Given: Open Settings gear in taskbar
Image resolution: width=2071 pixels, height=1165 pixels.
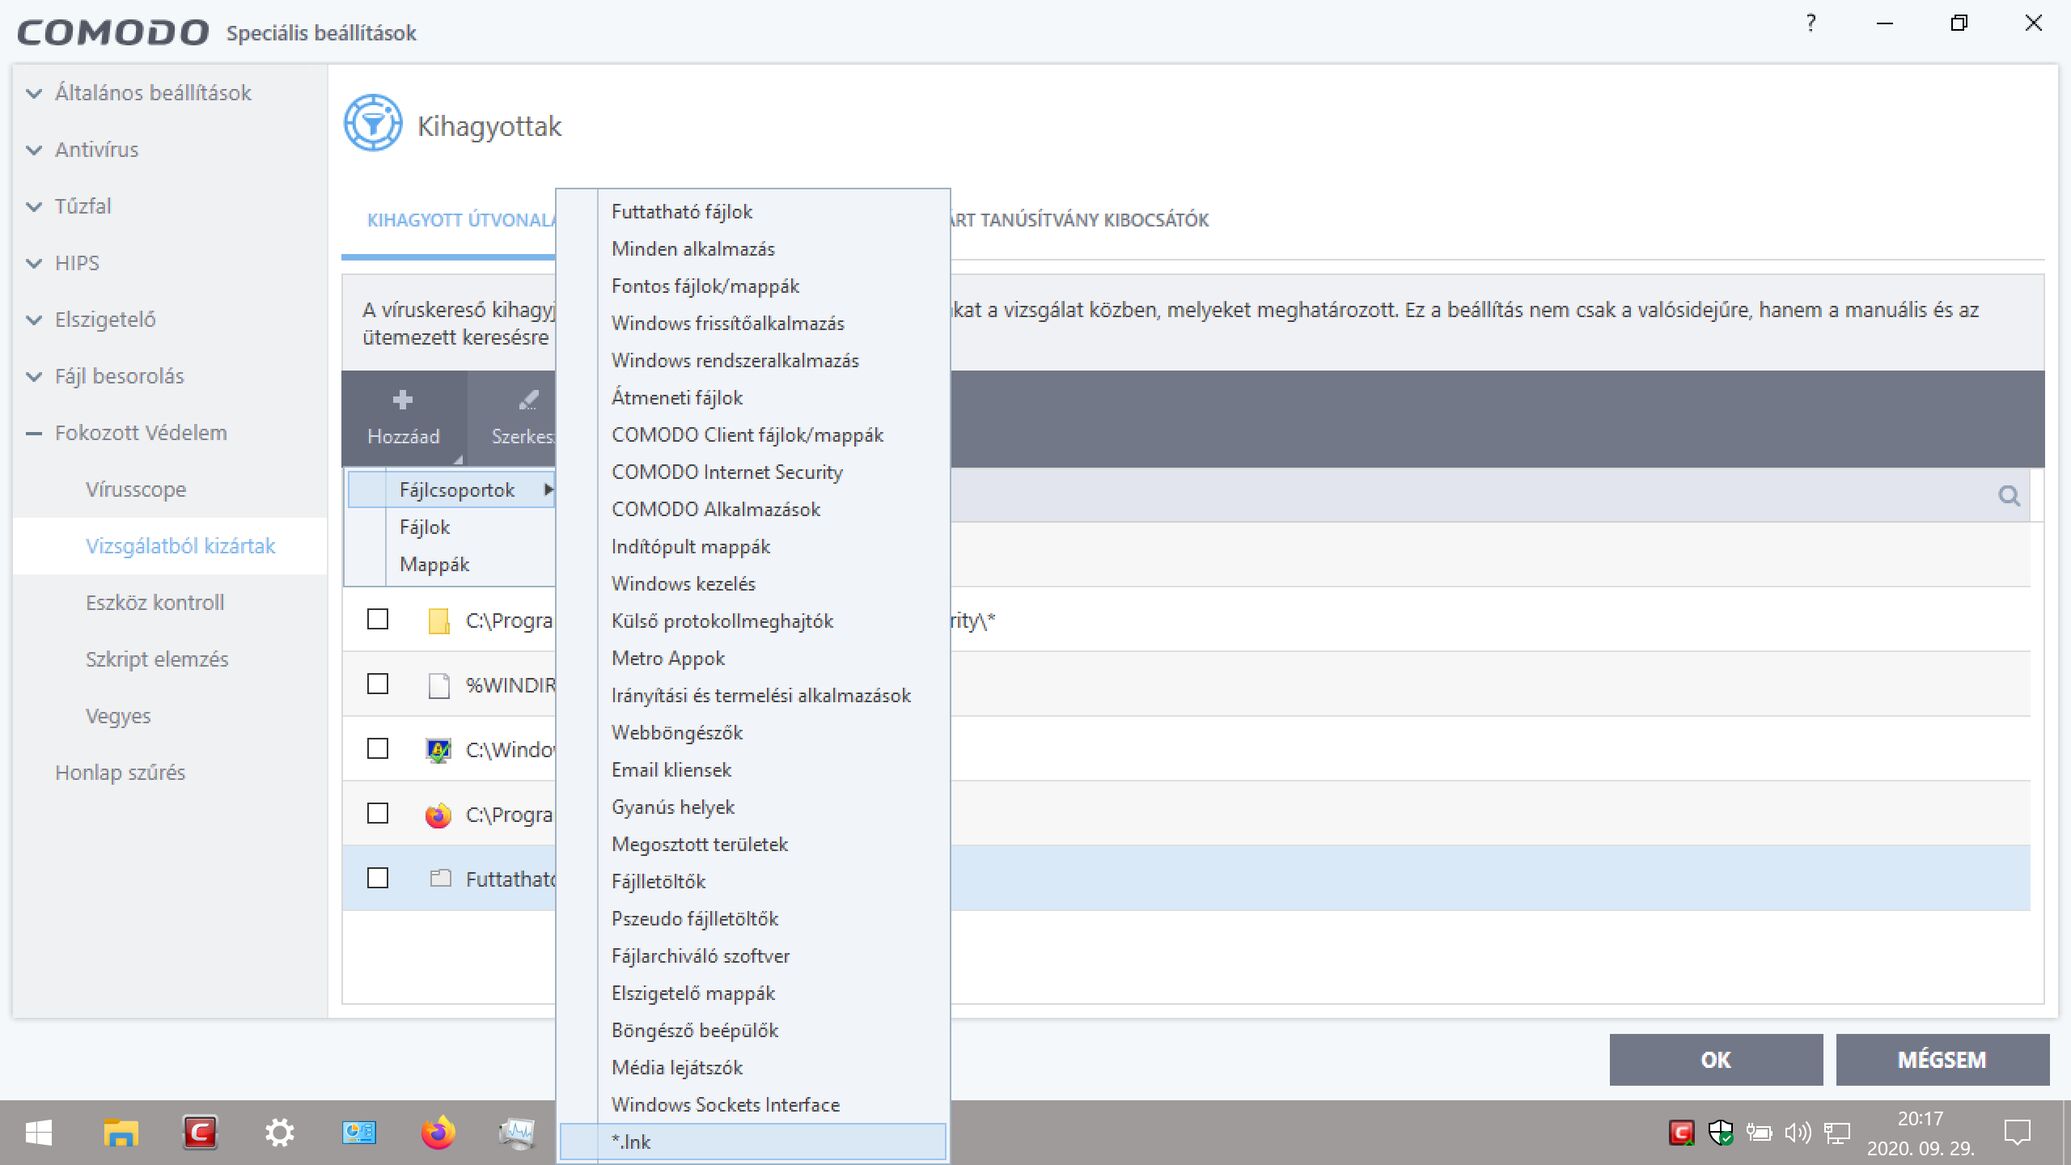Looking at the screenshot, I should [279, 1133].
